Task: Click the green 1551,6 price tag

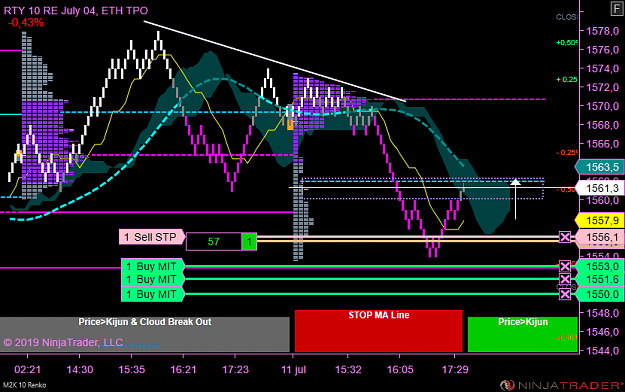Action: [599, 280]
